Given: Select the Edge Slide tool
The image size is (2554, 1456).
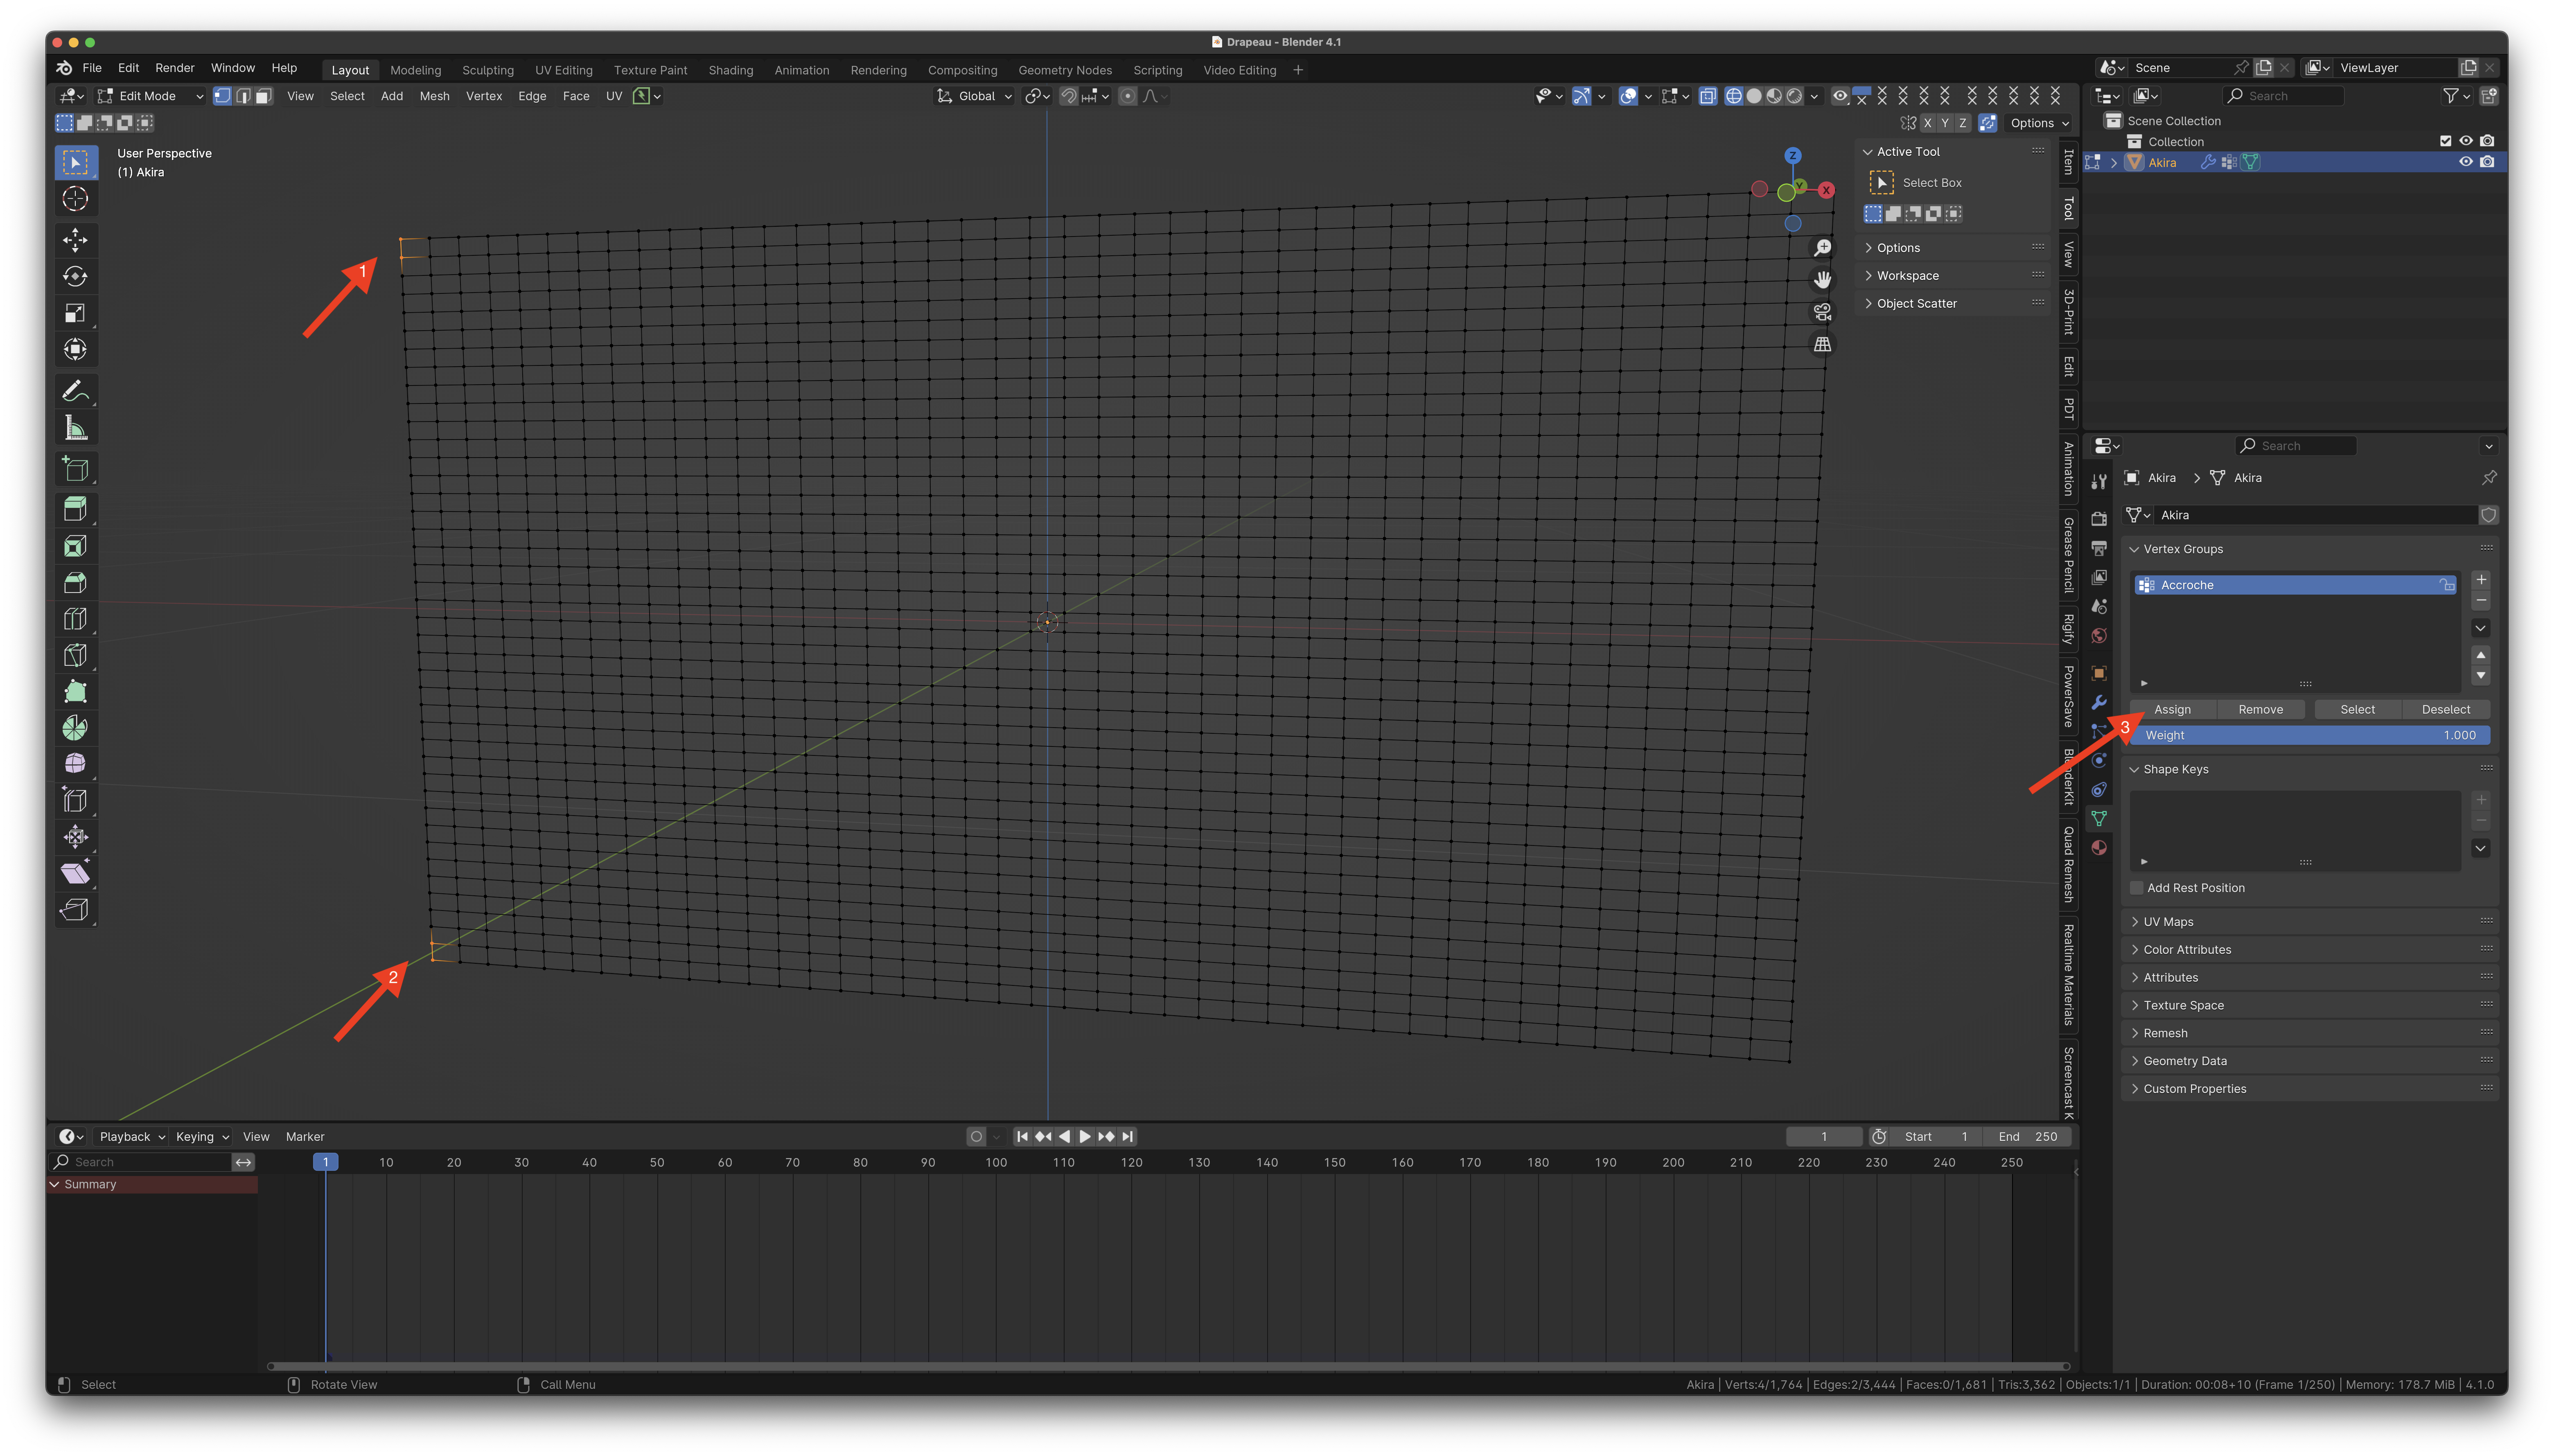Looking at the screenshot, I should [x=75, y=801].
